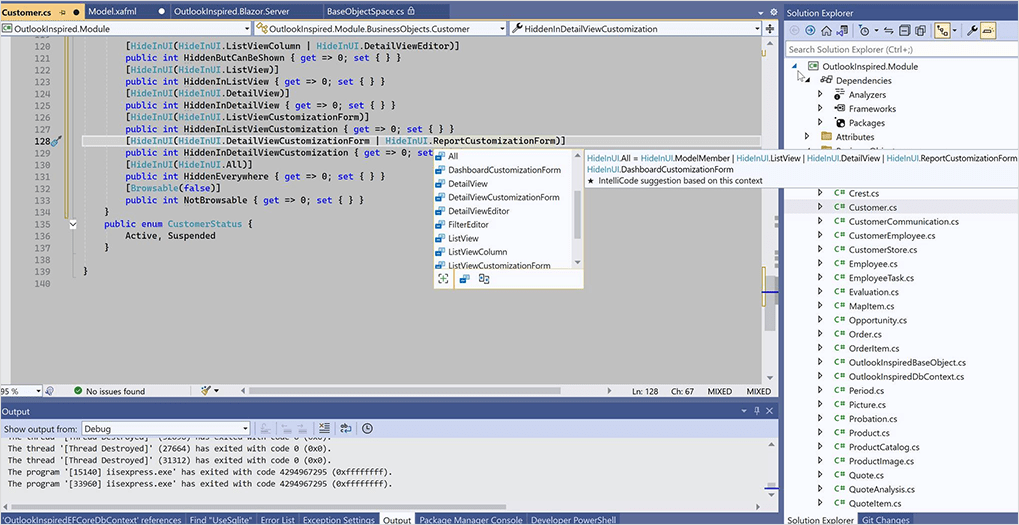The image size is (1019, 525).
Task: Click the zoom percentage box in editor
Action: [12, 391]
